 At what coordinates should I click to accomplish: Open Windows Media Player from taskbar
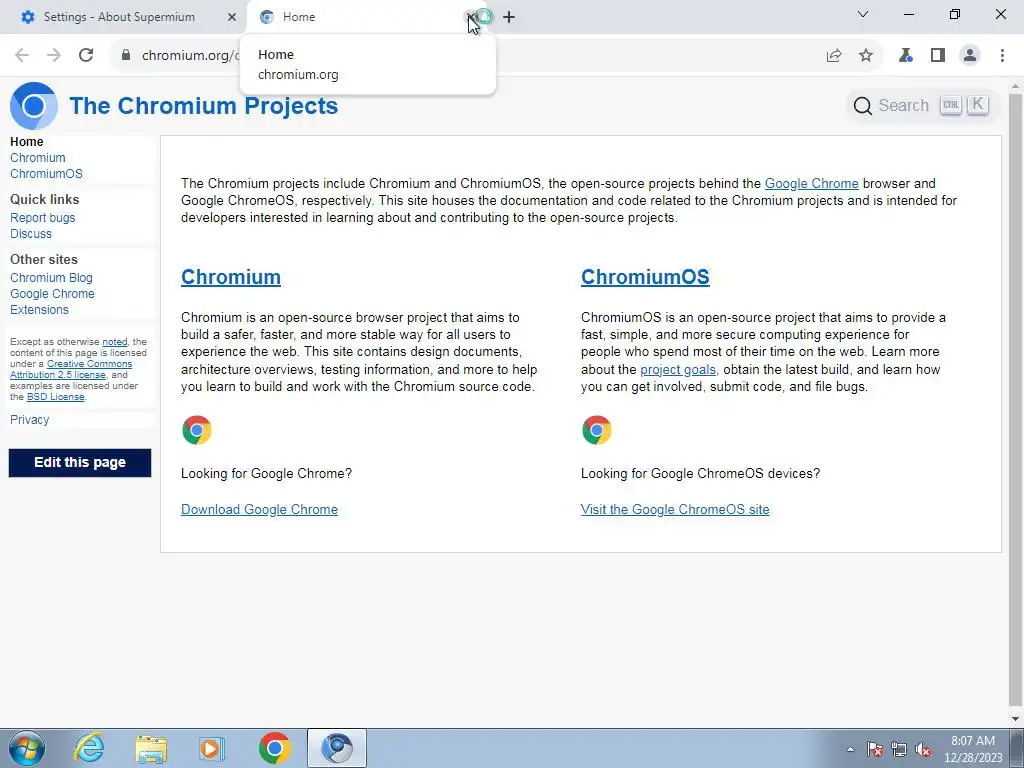click(212, 748)
